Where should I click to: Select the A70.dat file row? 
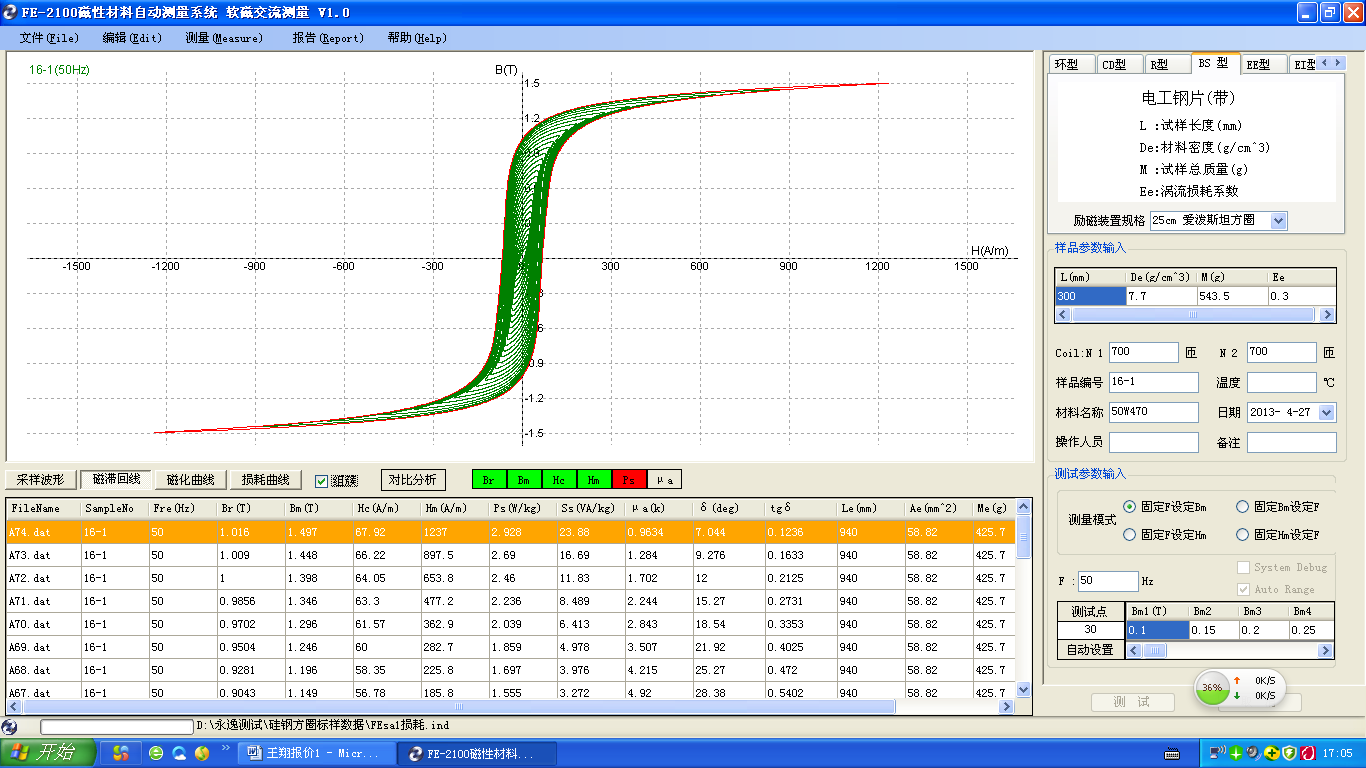coord(510,624)
